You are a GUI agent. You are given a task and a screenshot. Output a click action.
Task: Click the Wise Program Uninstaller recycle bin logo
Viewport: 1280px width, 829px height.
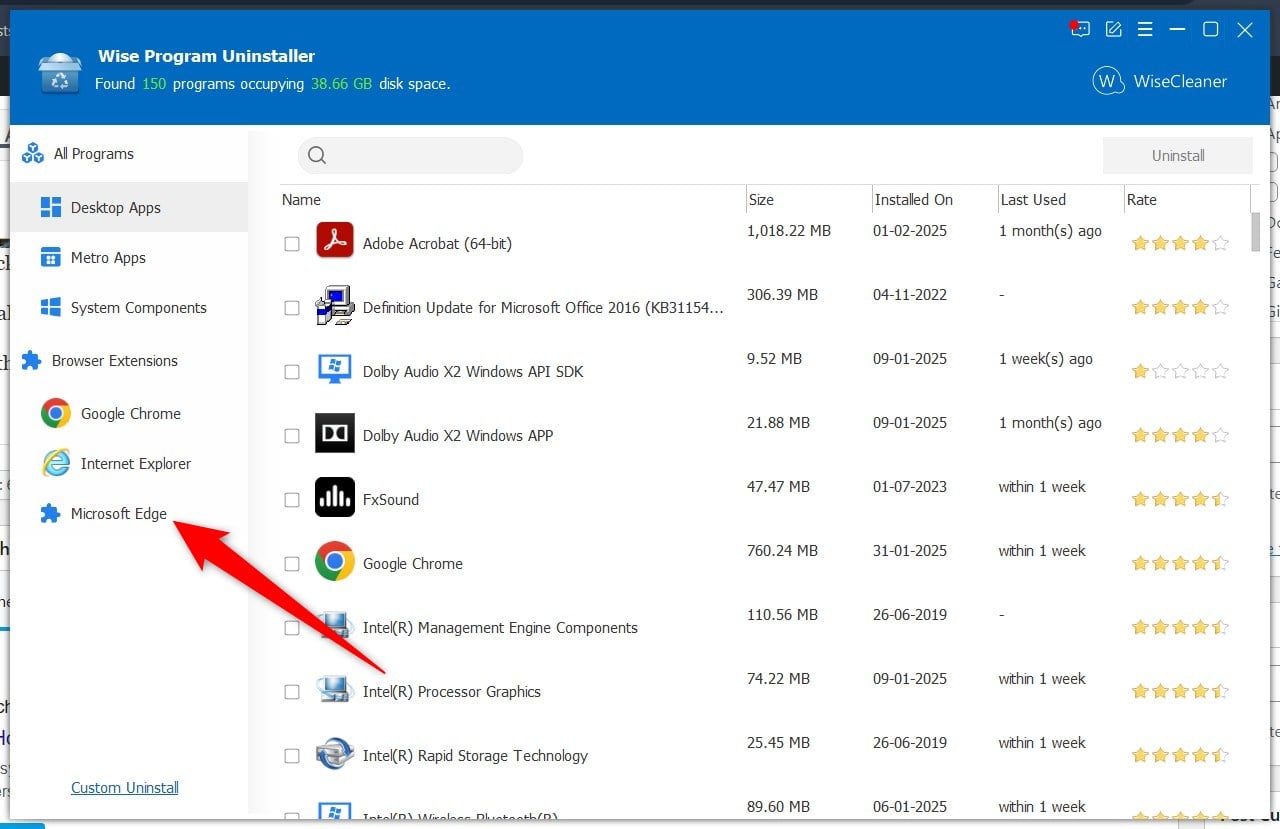click(x=60, y=72)
